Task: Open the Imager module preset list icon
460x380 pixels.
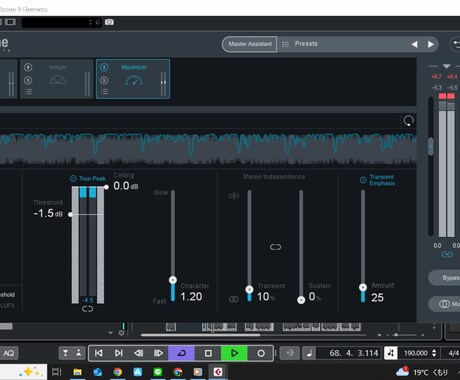Action: click(28, 92)
